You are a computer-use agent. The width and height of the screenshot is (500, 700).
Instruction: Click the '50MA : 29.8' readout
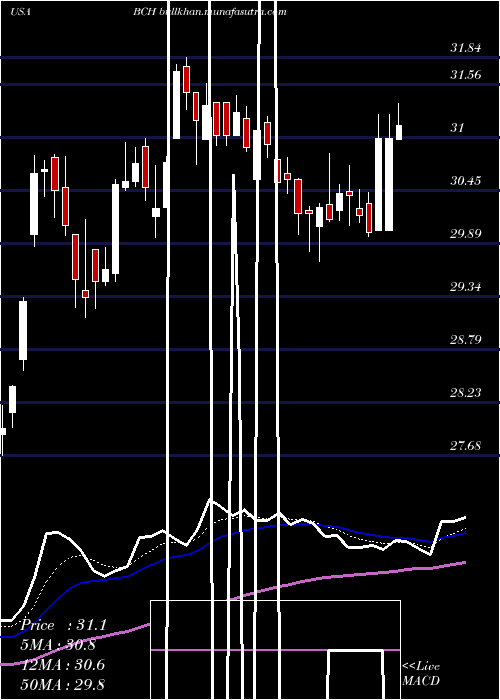coord(62,684)
